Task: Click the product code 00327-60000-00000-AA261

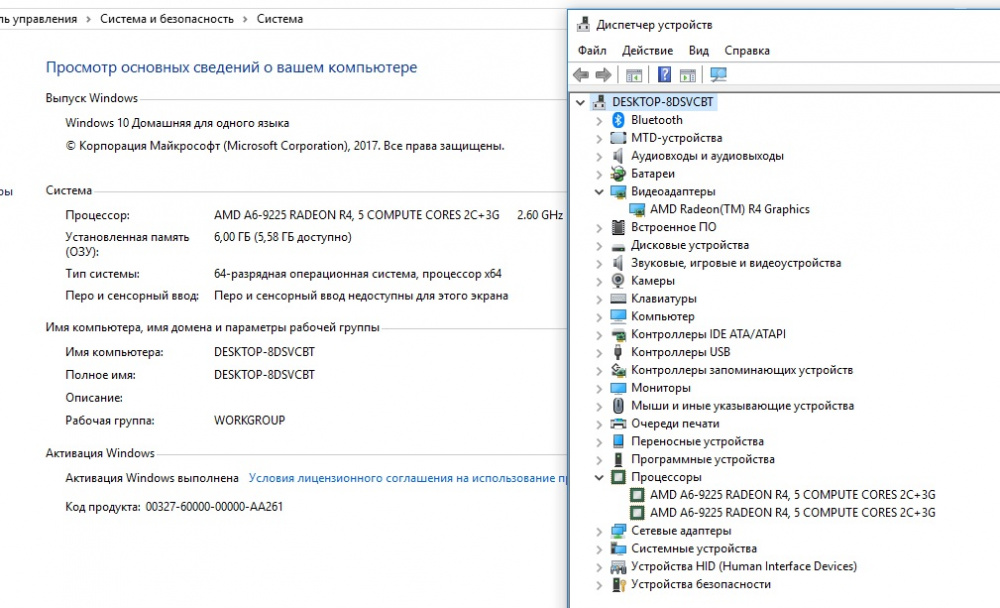Action: (x=214, y=507)
